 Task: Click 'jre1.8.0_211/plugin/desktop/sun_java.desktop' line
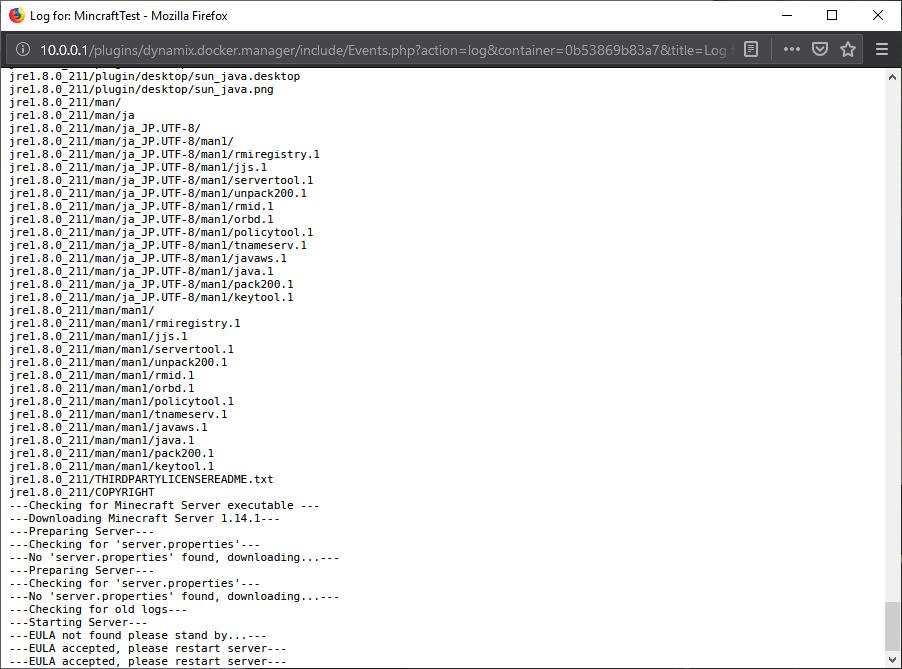click(155, 76)
